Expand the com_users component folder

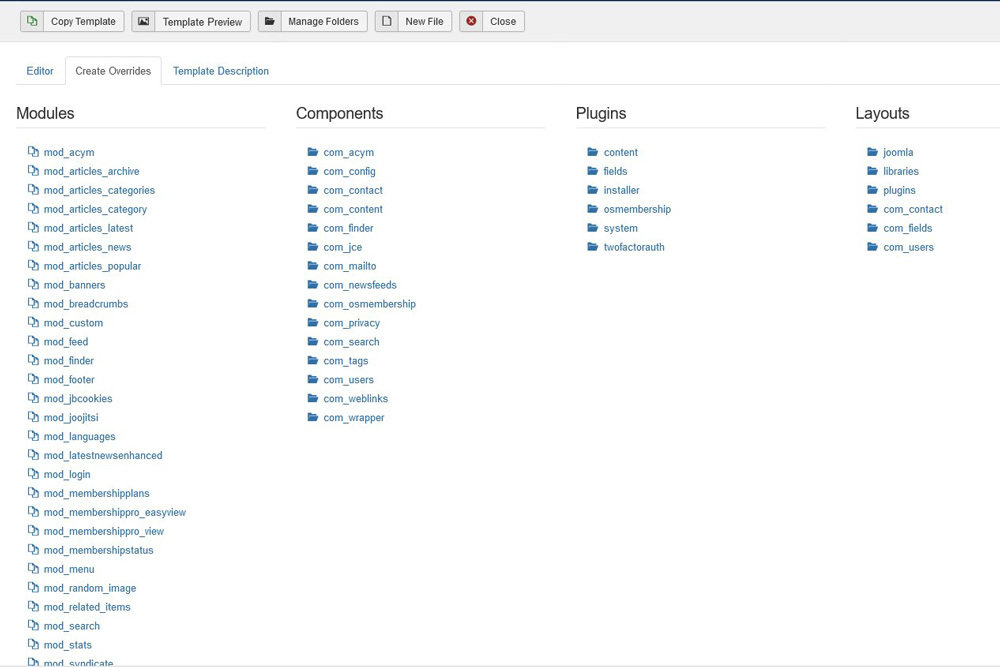[x=348, y=380]
